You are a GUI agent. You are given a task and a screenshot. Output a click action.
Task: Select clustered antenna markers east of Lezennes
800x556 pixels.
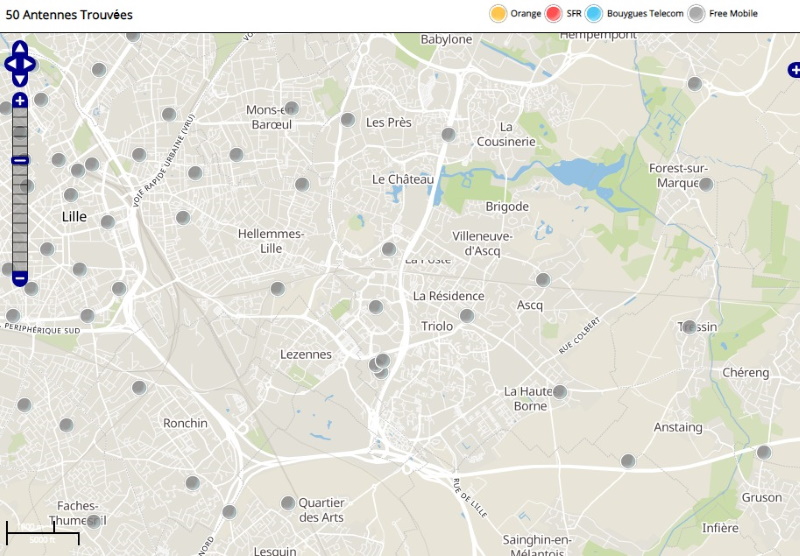[380, 366]
